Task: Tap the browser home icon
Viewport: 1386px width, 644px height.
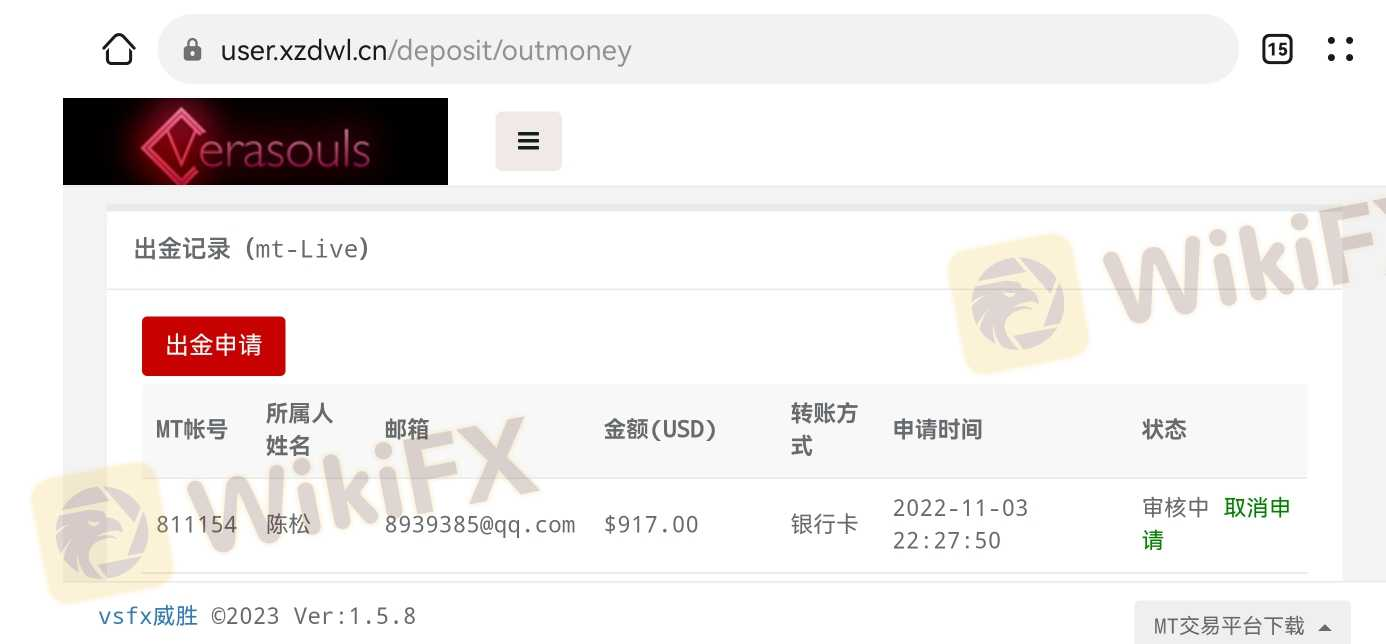Action: pyautogui.click(x=119, y=49)
